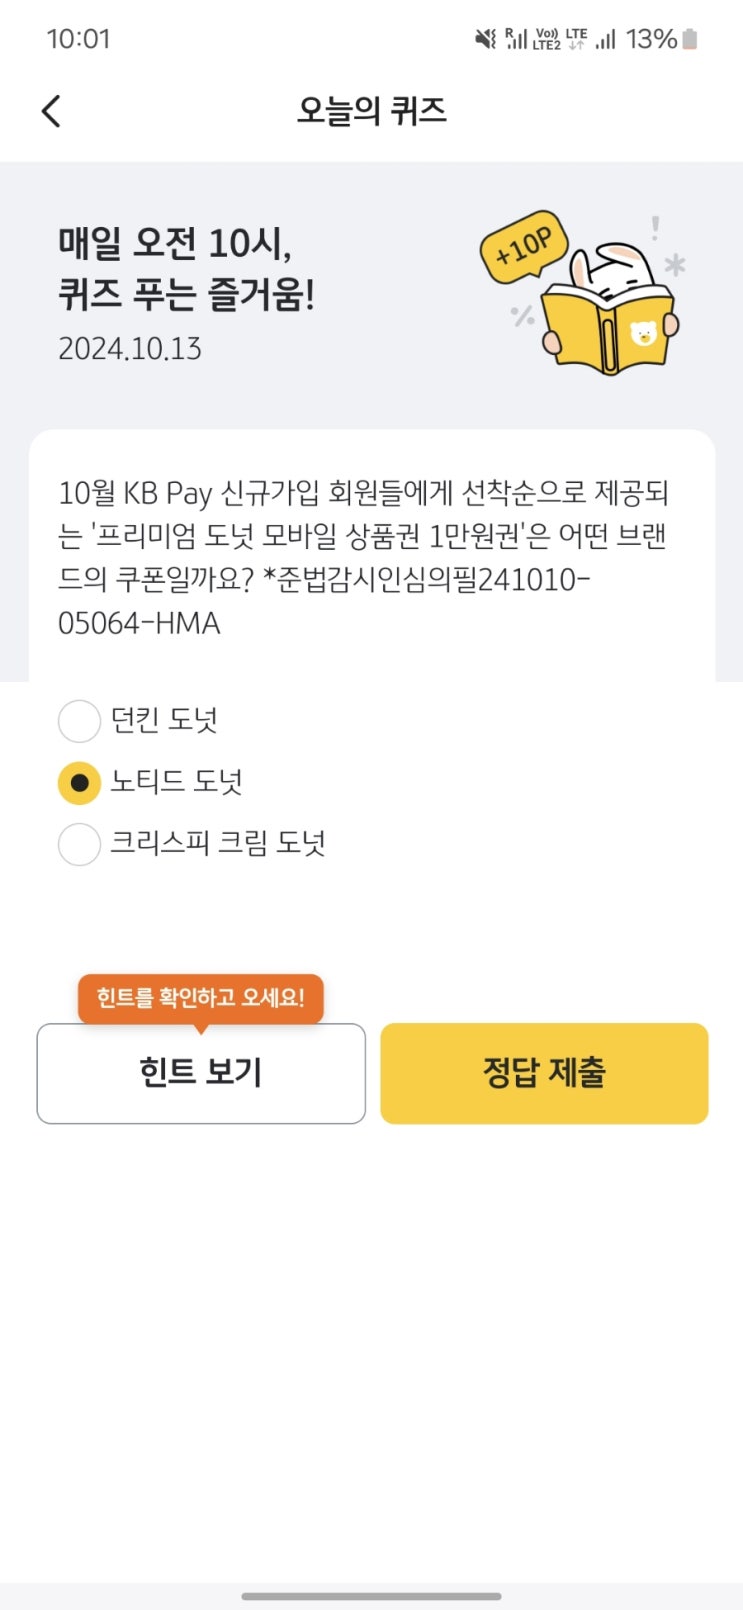The height and width of the screenshot is (1610, 743).
Task: Tap the 힌트 보기 button
Action: [x=201, y=1073]
